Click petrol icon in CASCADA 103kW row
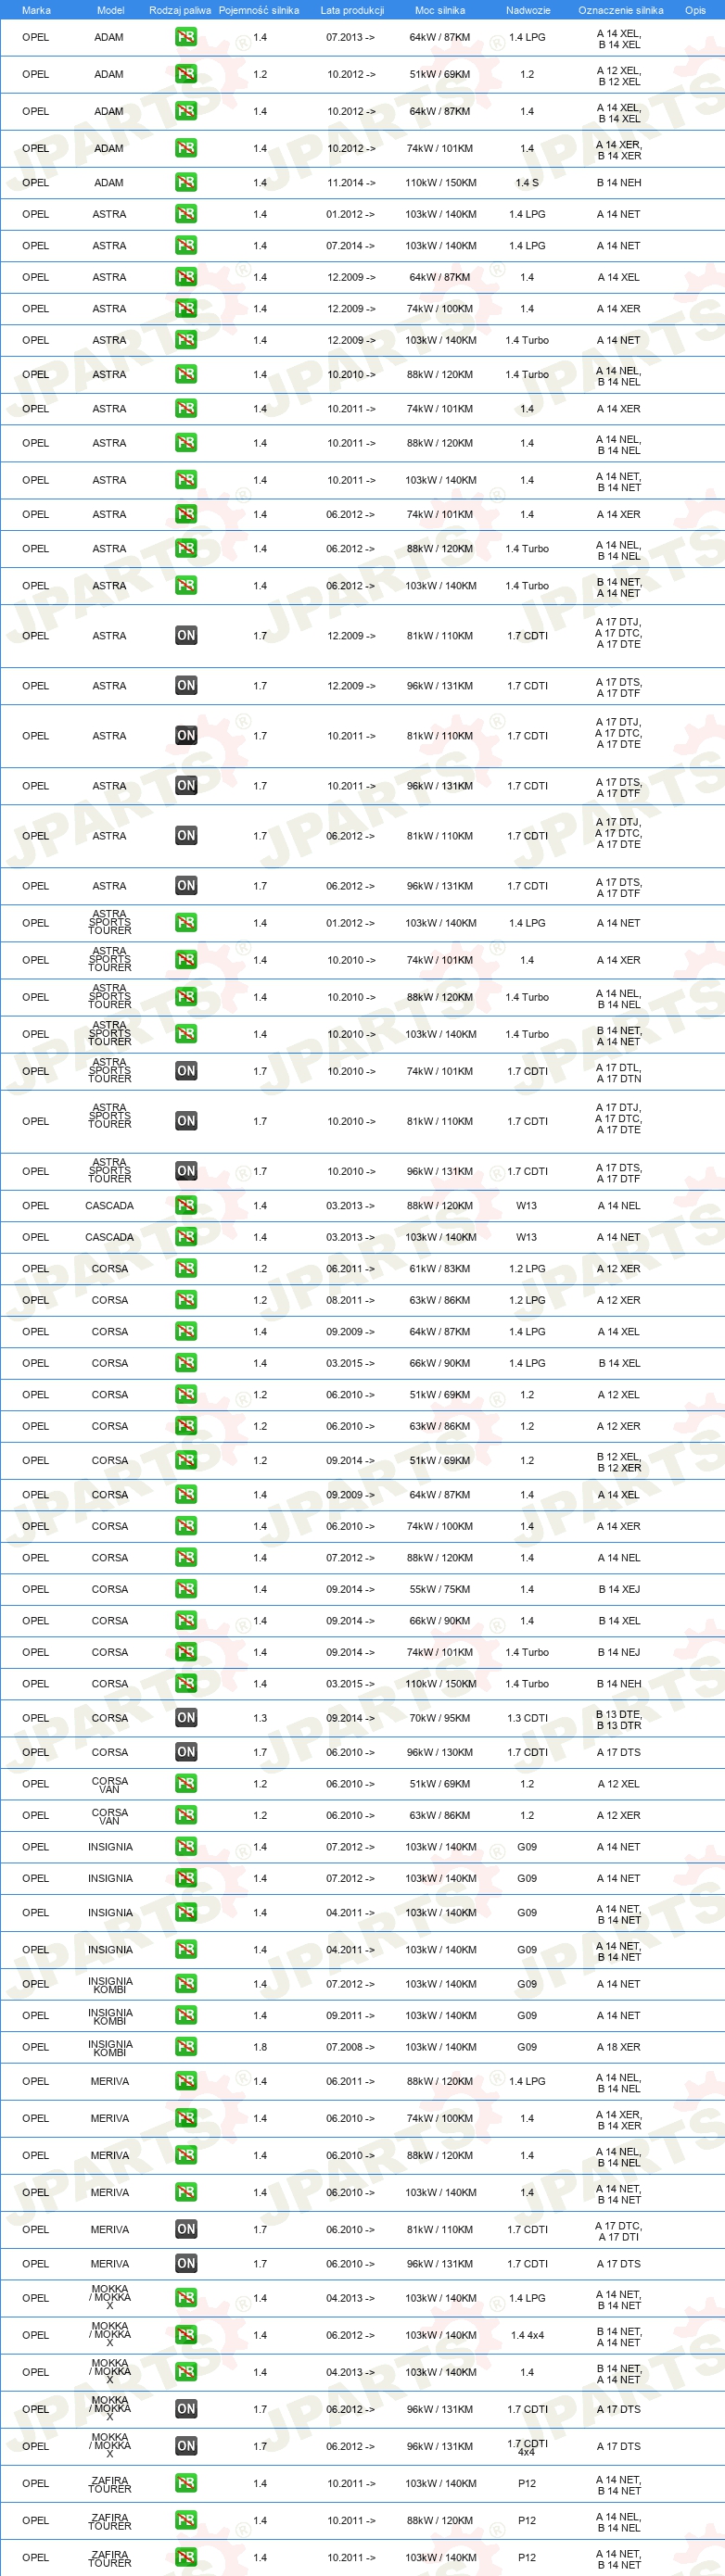Viewport: 725px width, 2576px height. 186,1237
